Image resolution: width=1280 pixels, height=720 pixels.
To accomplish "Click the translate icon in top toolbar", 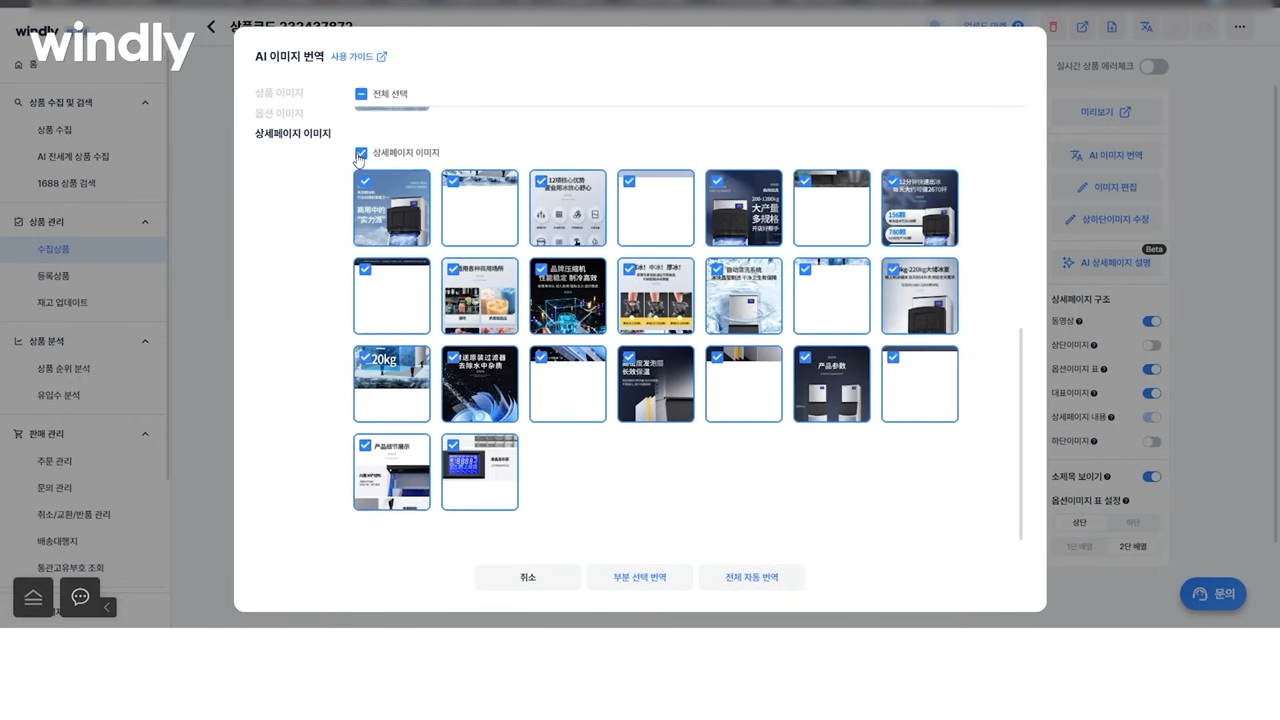I will tap(1147, 27).
